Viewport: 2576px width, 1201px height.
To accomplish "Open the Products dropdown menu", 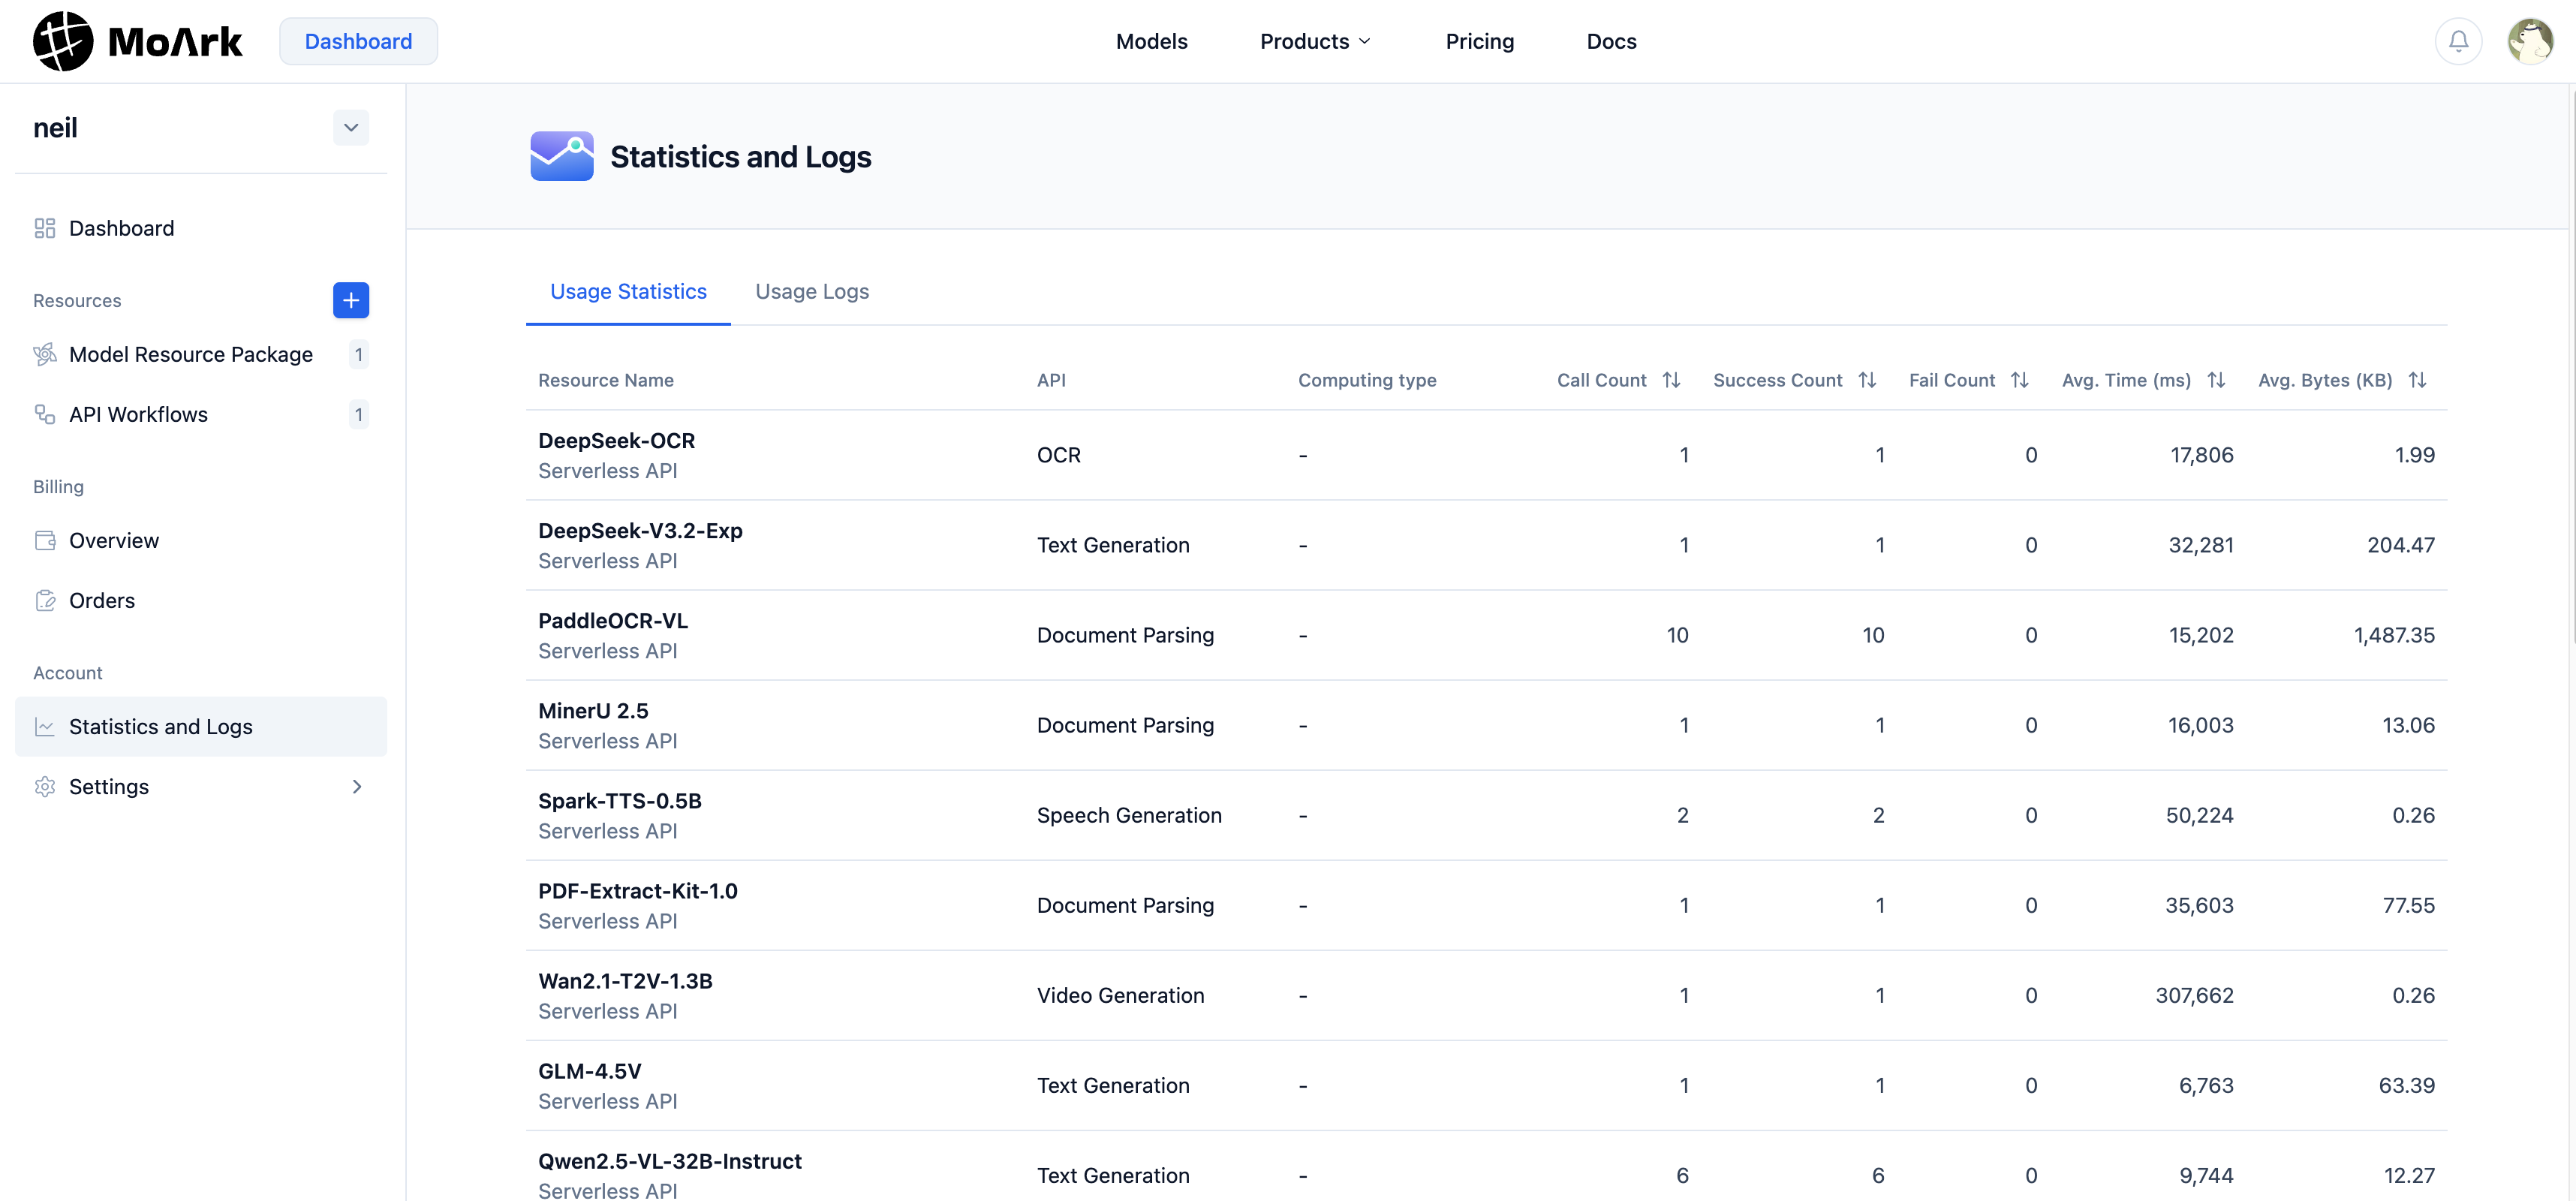I will click(1314, 41).
